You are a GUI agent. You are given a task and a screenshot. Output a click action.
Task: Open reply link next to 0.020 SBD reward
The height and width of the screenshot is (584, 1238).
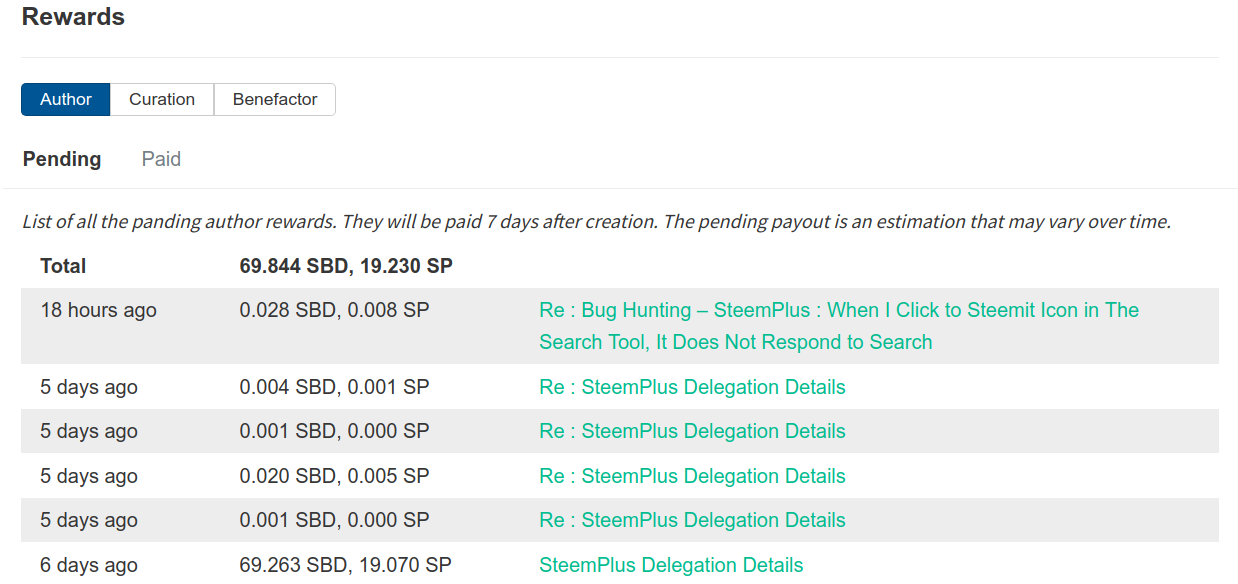pos(692,476)
